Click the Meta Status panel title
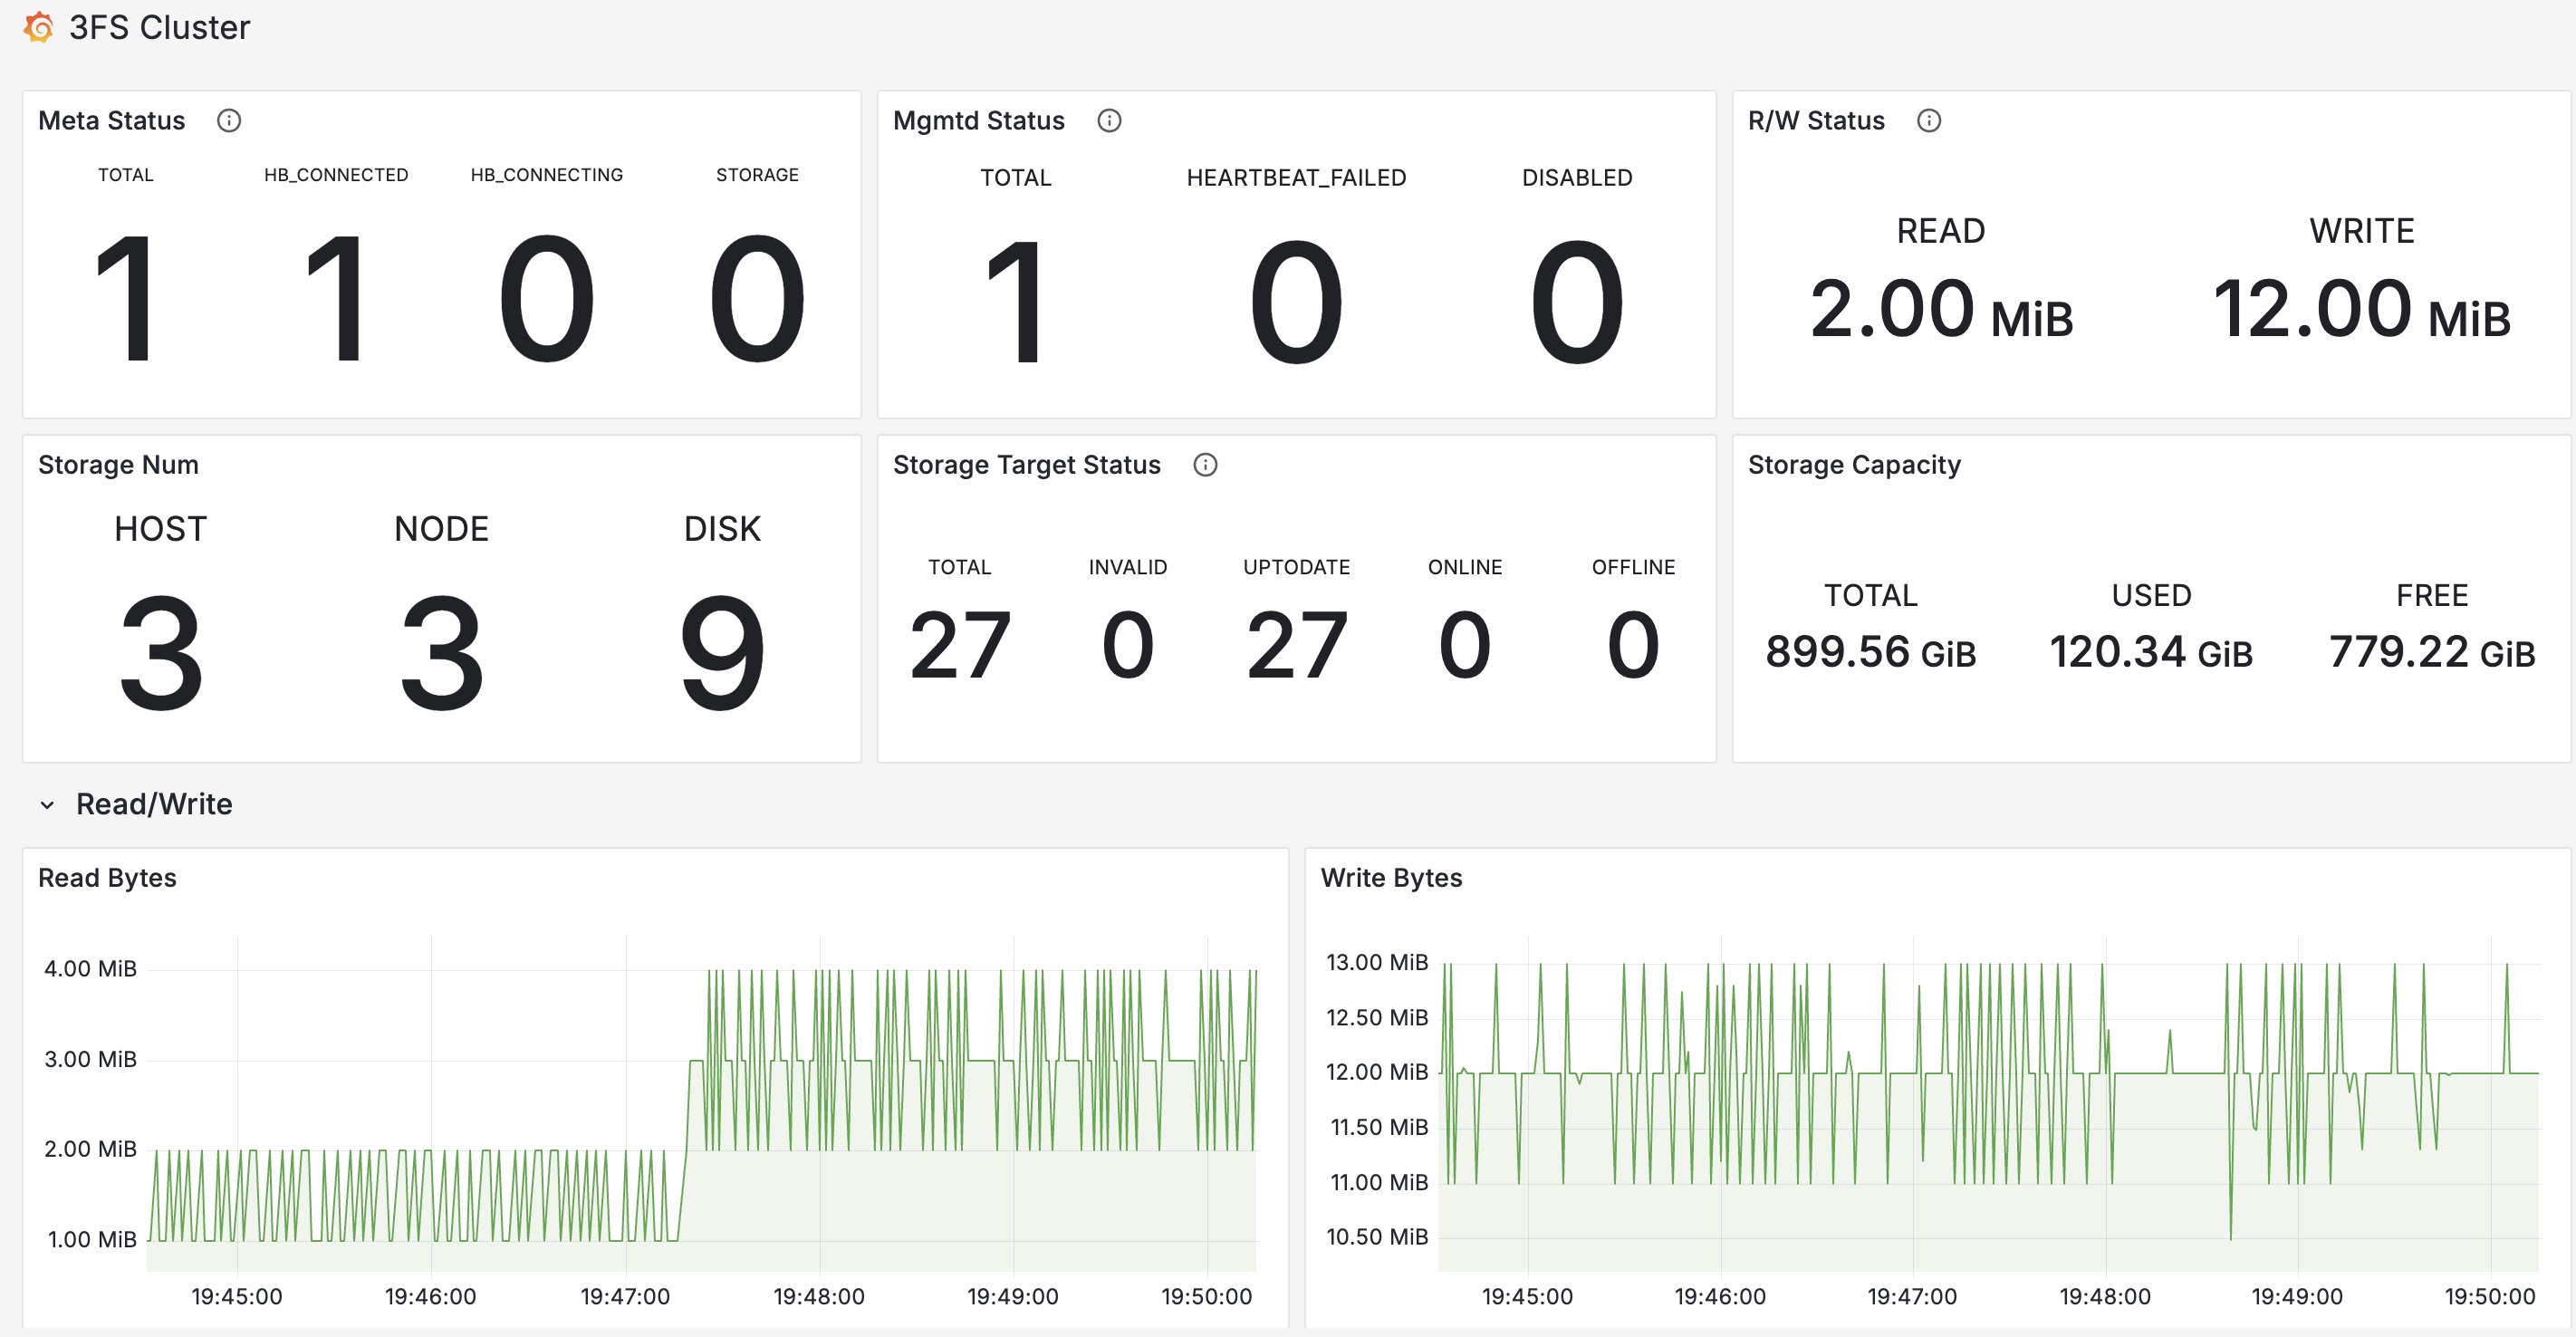This screenshot has width=2576, height=1337. [111, 121]
